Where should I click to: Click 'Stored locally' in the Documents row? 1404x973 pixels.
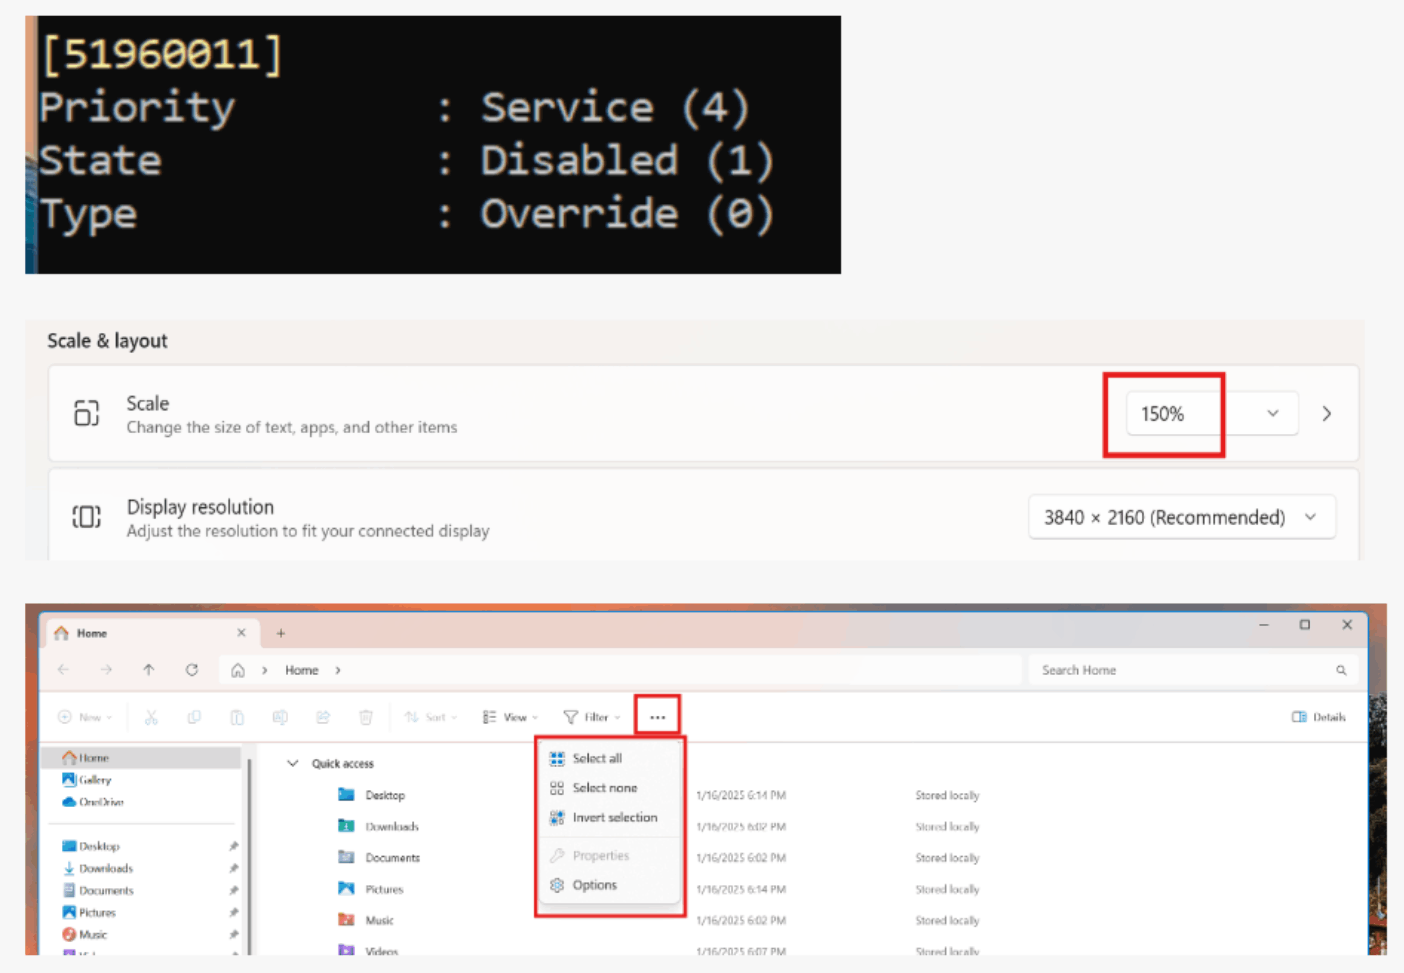[x=947, y=858]
